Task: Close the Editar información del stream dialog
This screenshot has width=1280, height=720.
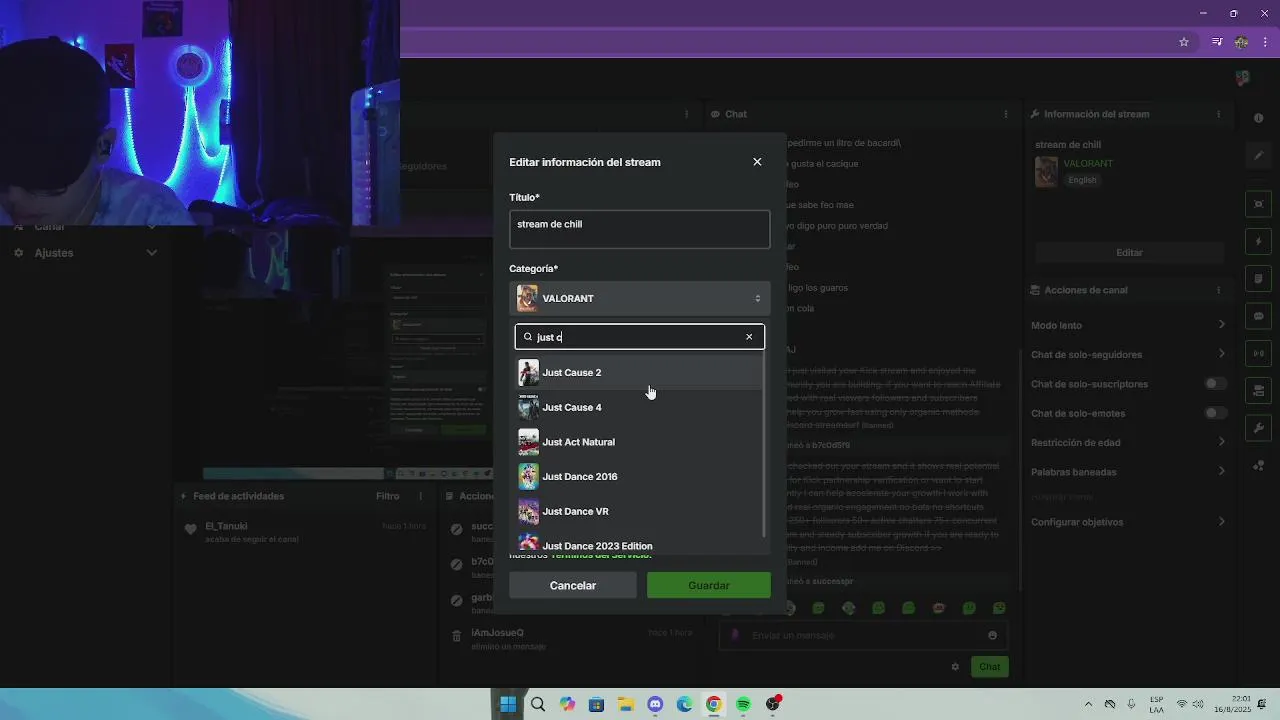Action: [757, 162]
